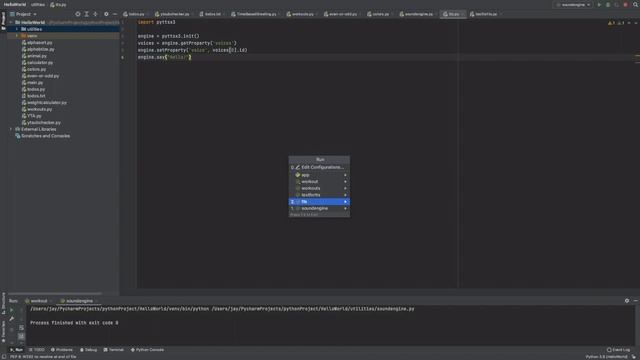
Task: Click the import pyttsx3 line in editor
Action: (156, 22)
